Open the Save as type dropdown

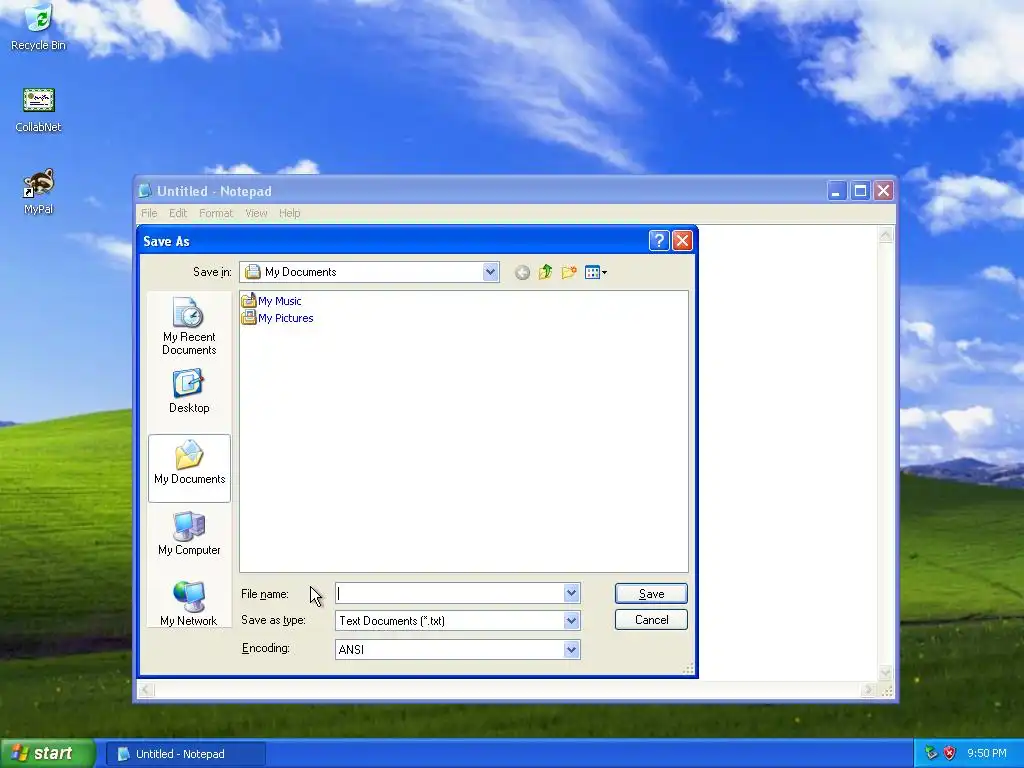tap(571, 620)
